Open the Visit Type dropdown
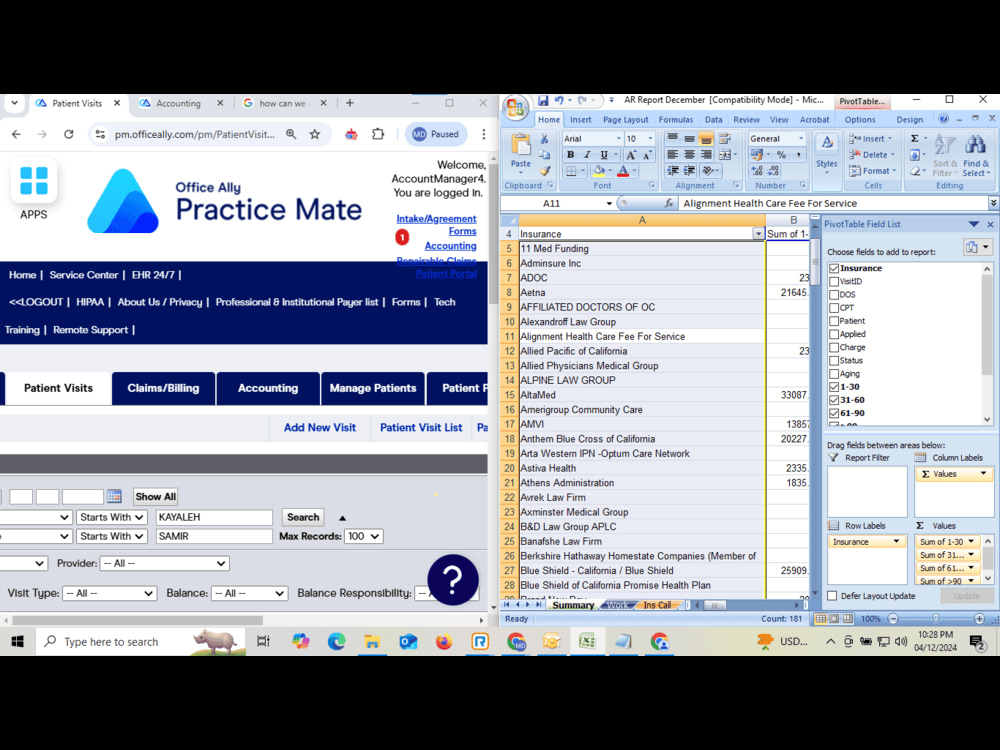Viewport: 1000px width, 750px height. (110, 593)
